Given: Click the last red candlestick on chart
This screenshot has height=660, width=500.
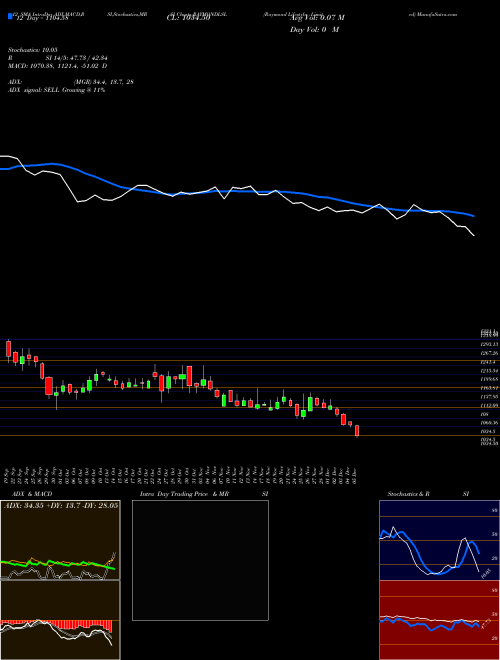Looking at the screenshot, I should (x=357, y=431).
